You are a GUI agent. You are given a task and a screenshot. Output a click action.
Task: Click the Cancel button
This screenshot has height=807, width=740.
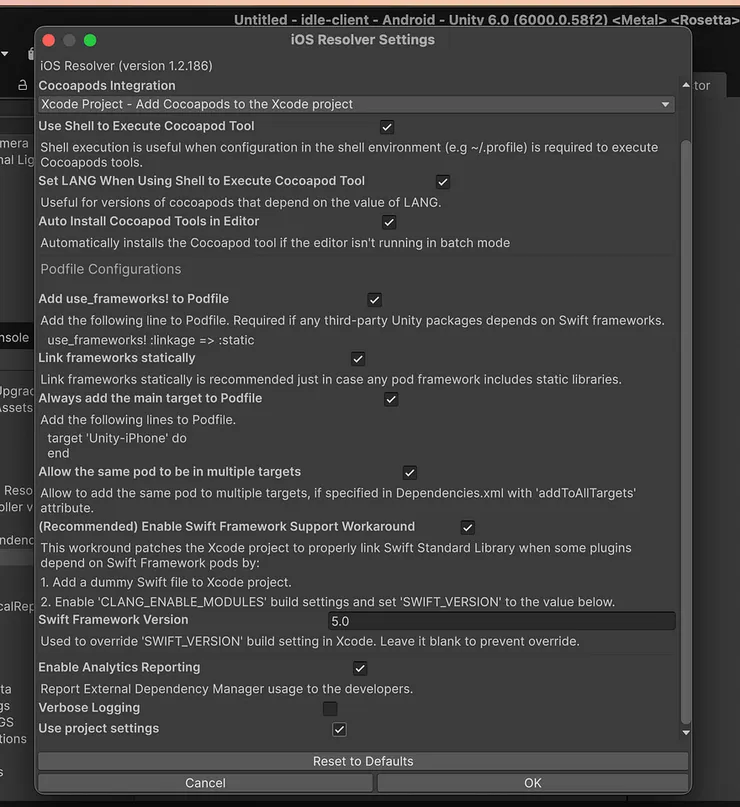pyautogui.click(x=205, y=783)
